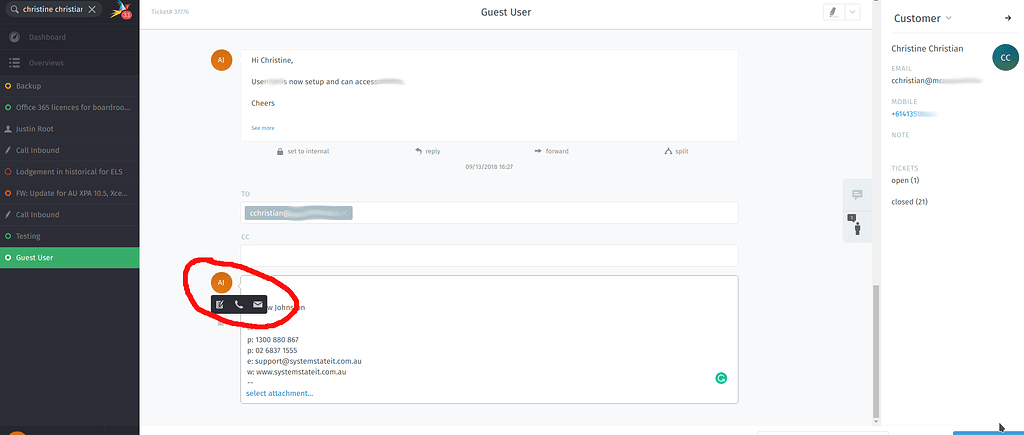This screenshot has width=1024, height=435.
Task: Click the support@systemstateit.com.au signature line
Action: pos(304,361)
